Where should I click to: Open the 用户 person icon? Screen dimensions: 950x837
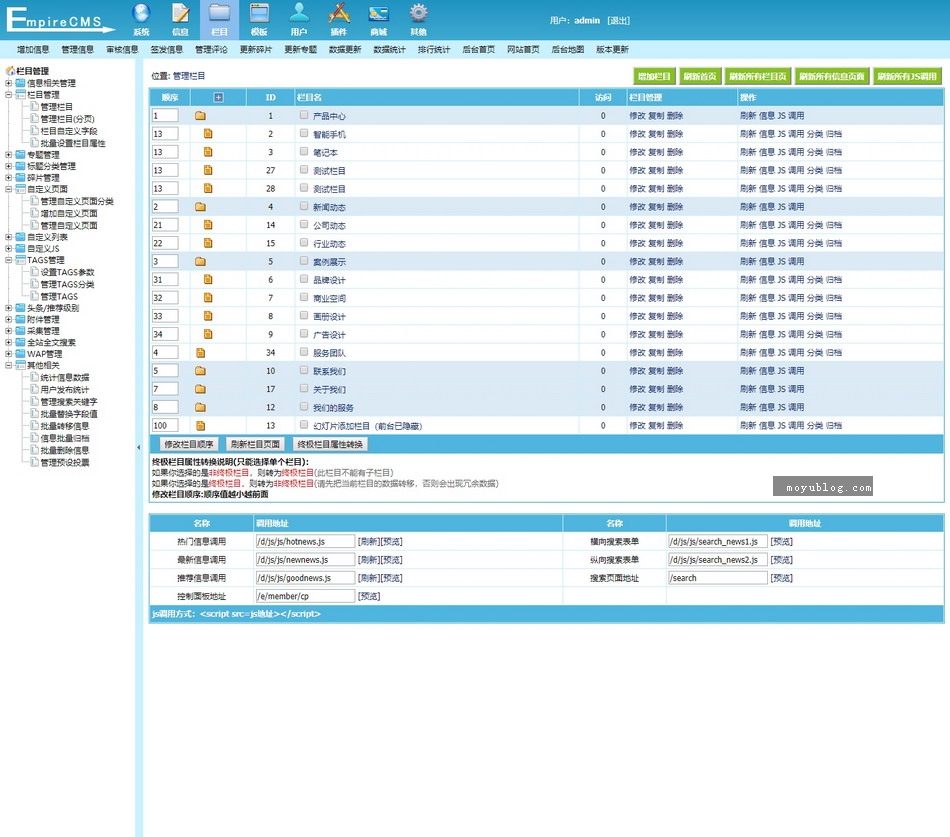[299, 13]
